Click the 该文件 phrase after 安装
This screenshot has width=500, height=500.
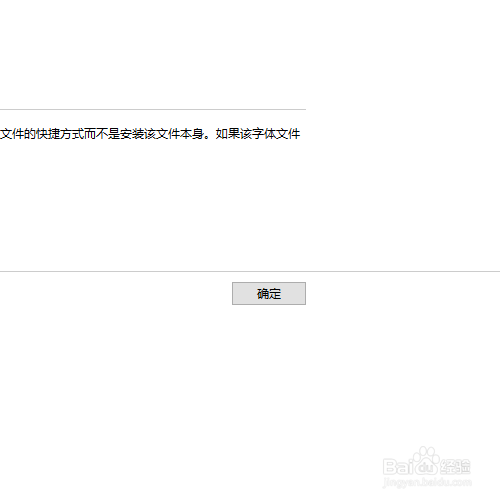point(162,134)
